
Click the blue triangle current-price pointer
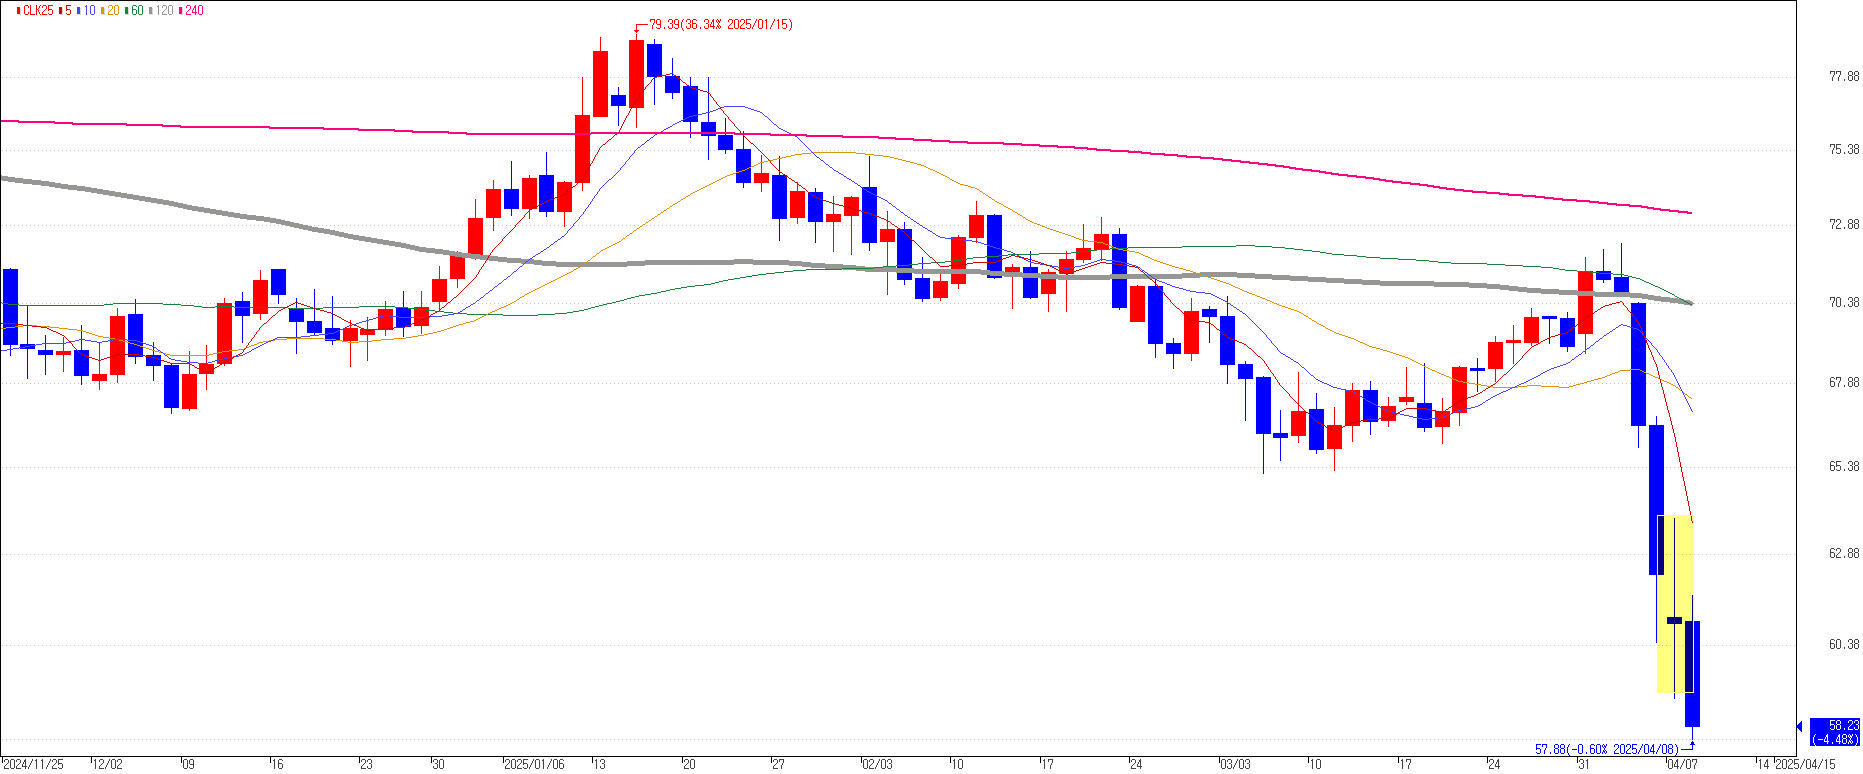pos(1800,726)
